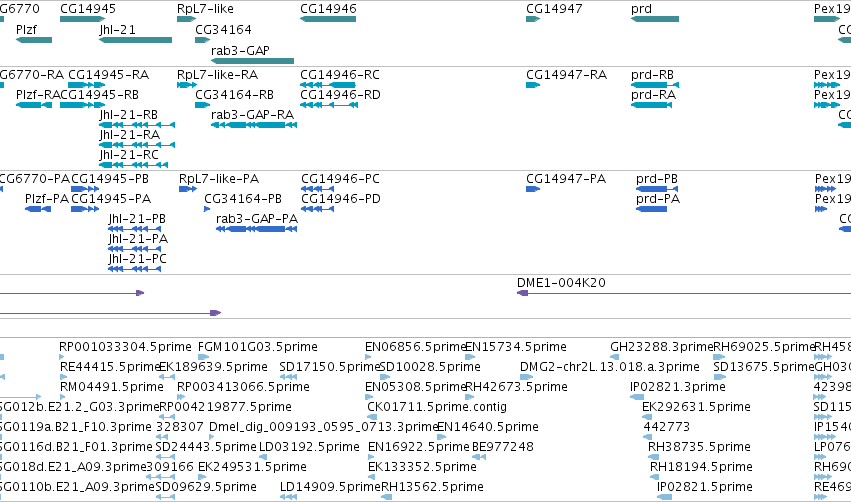The height and width of the screenshot is (502, 851).
Task: Click EST RH13562.5prime
Action: pos(433,487)
